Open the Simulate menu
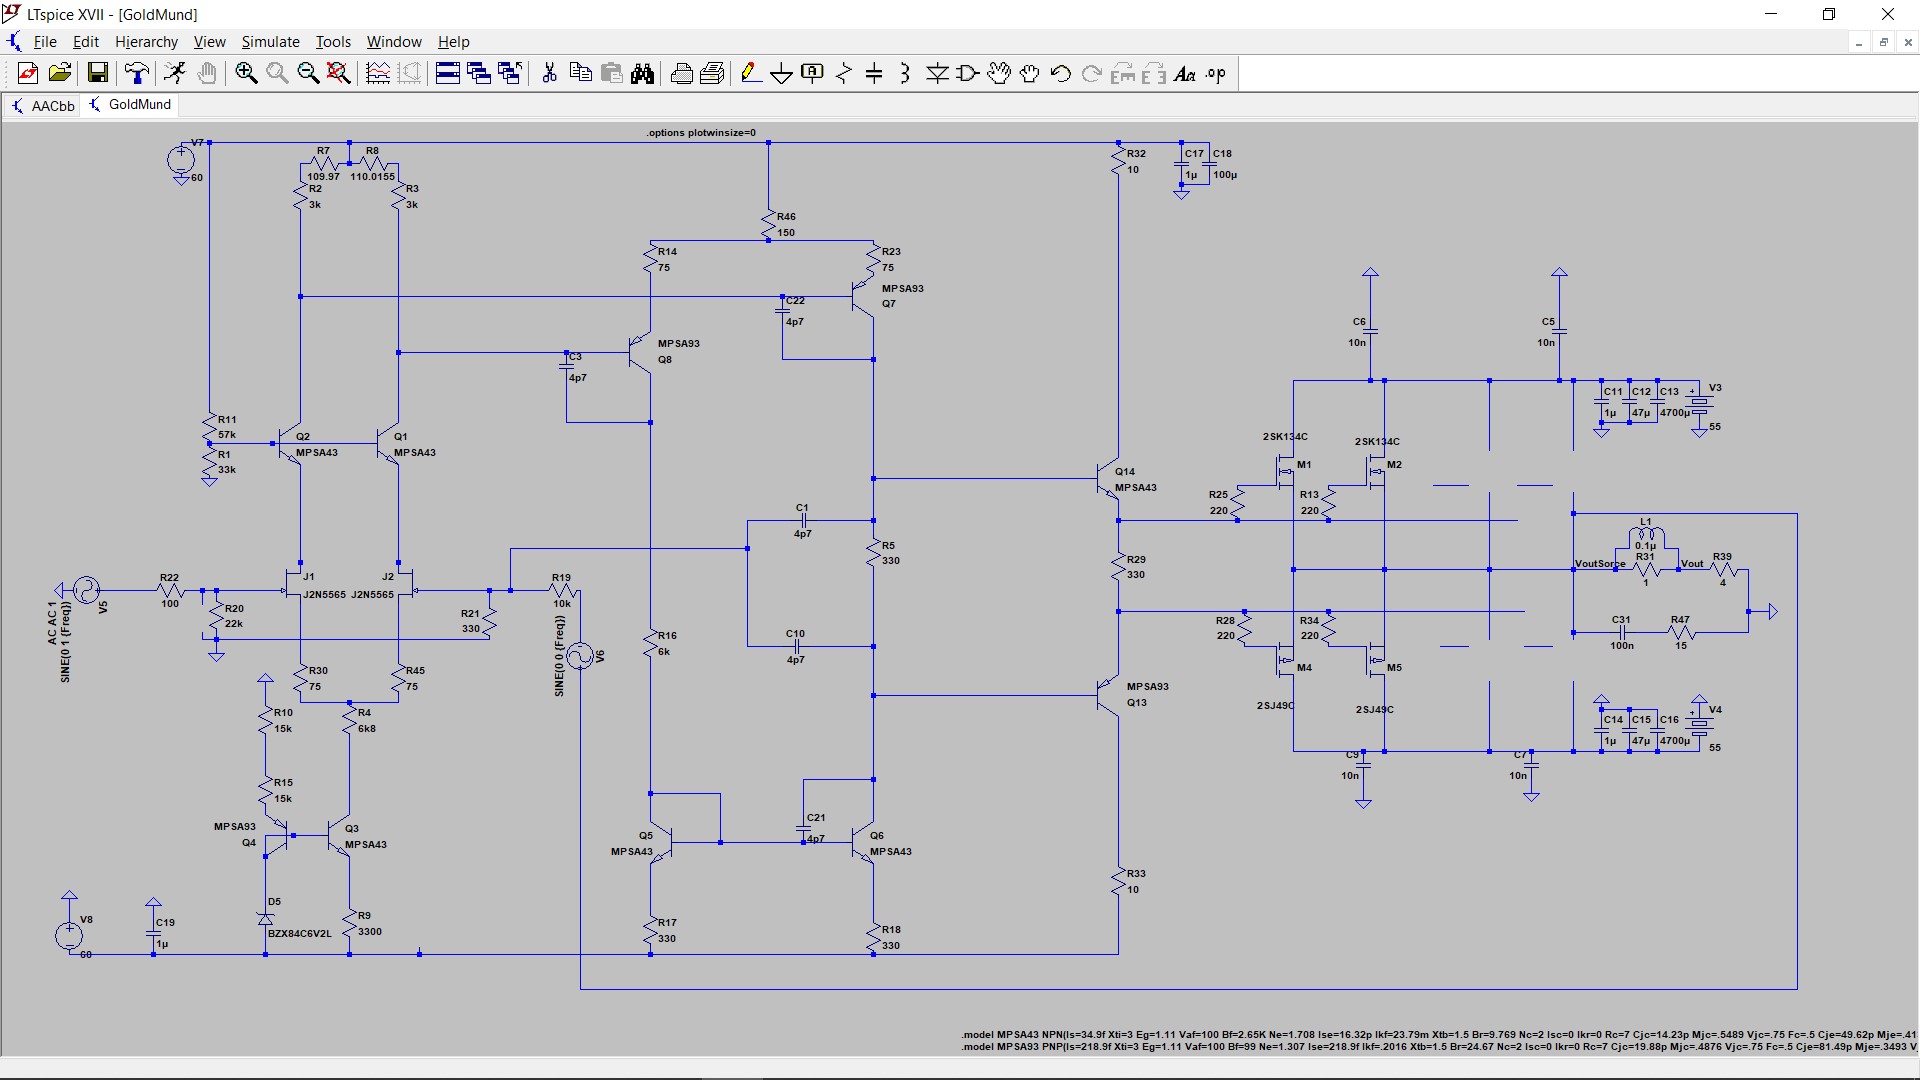The height and width of the screenshot is (1080, 1920). coord(270,42)
